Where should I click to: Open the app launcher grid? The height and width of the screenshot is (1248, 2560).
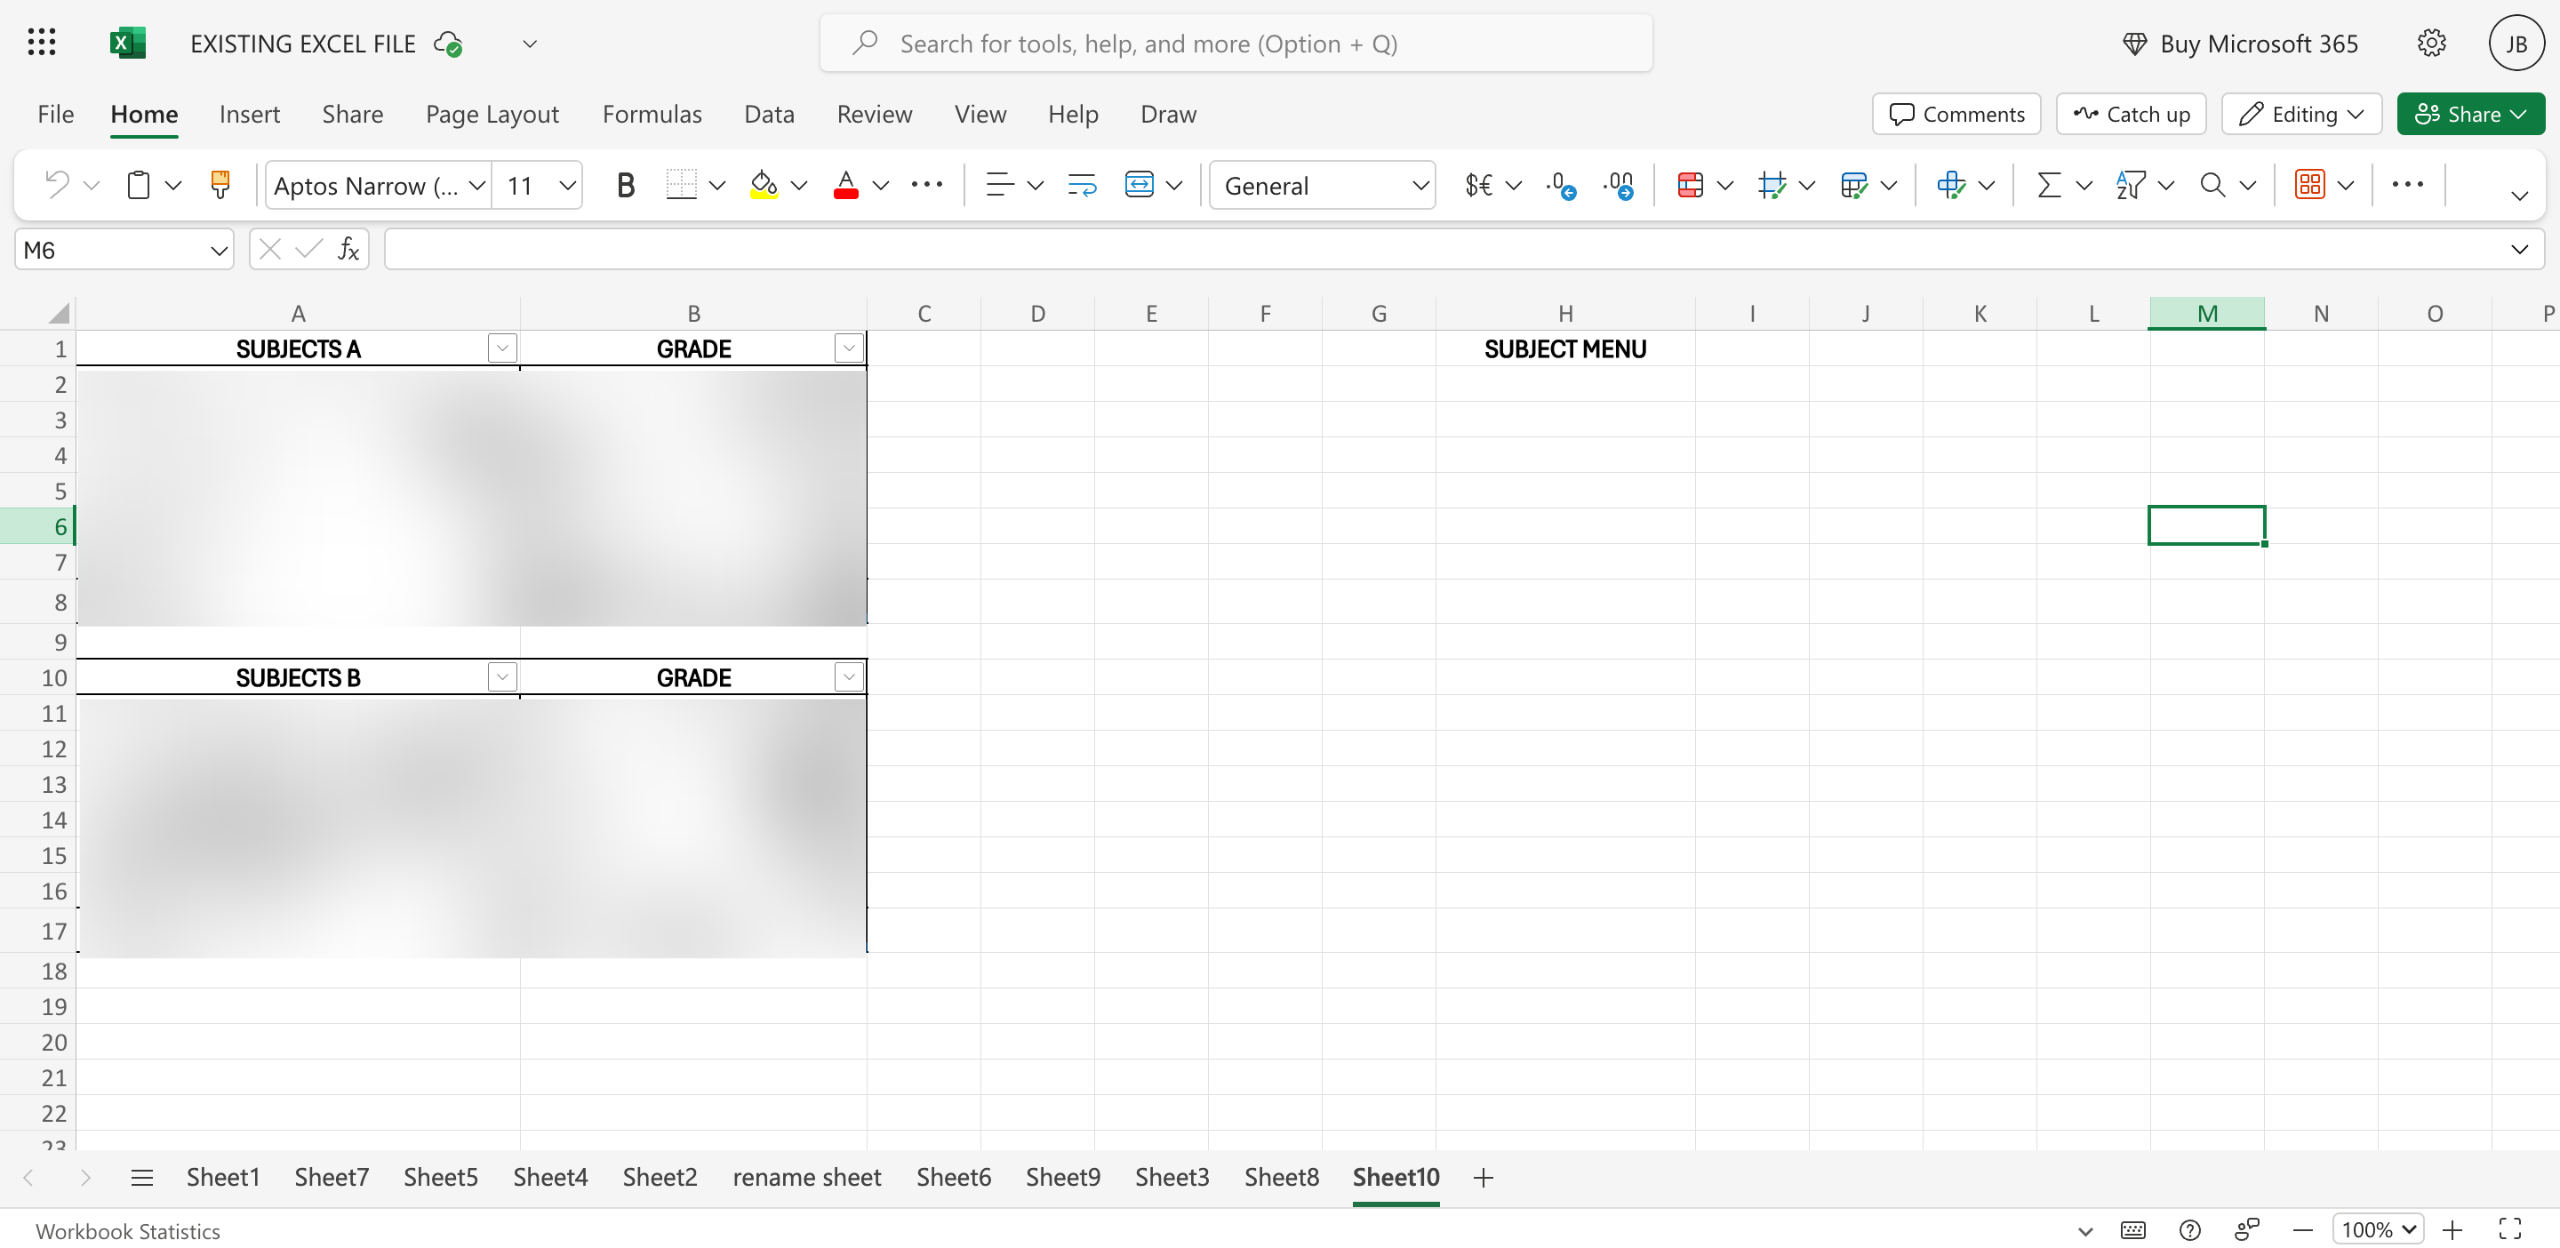(41, 43)
